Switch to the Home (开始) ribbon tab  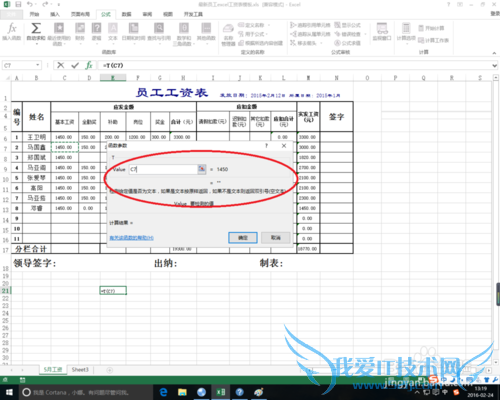coord(34,14)
